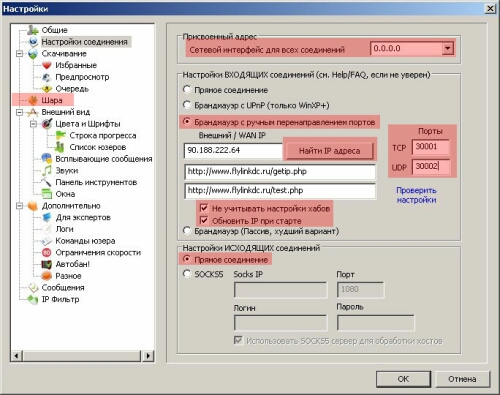500x395 pixels.
Task: Click the test.php URL field
Action: pyautogui.click(x=280, y=191)
